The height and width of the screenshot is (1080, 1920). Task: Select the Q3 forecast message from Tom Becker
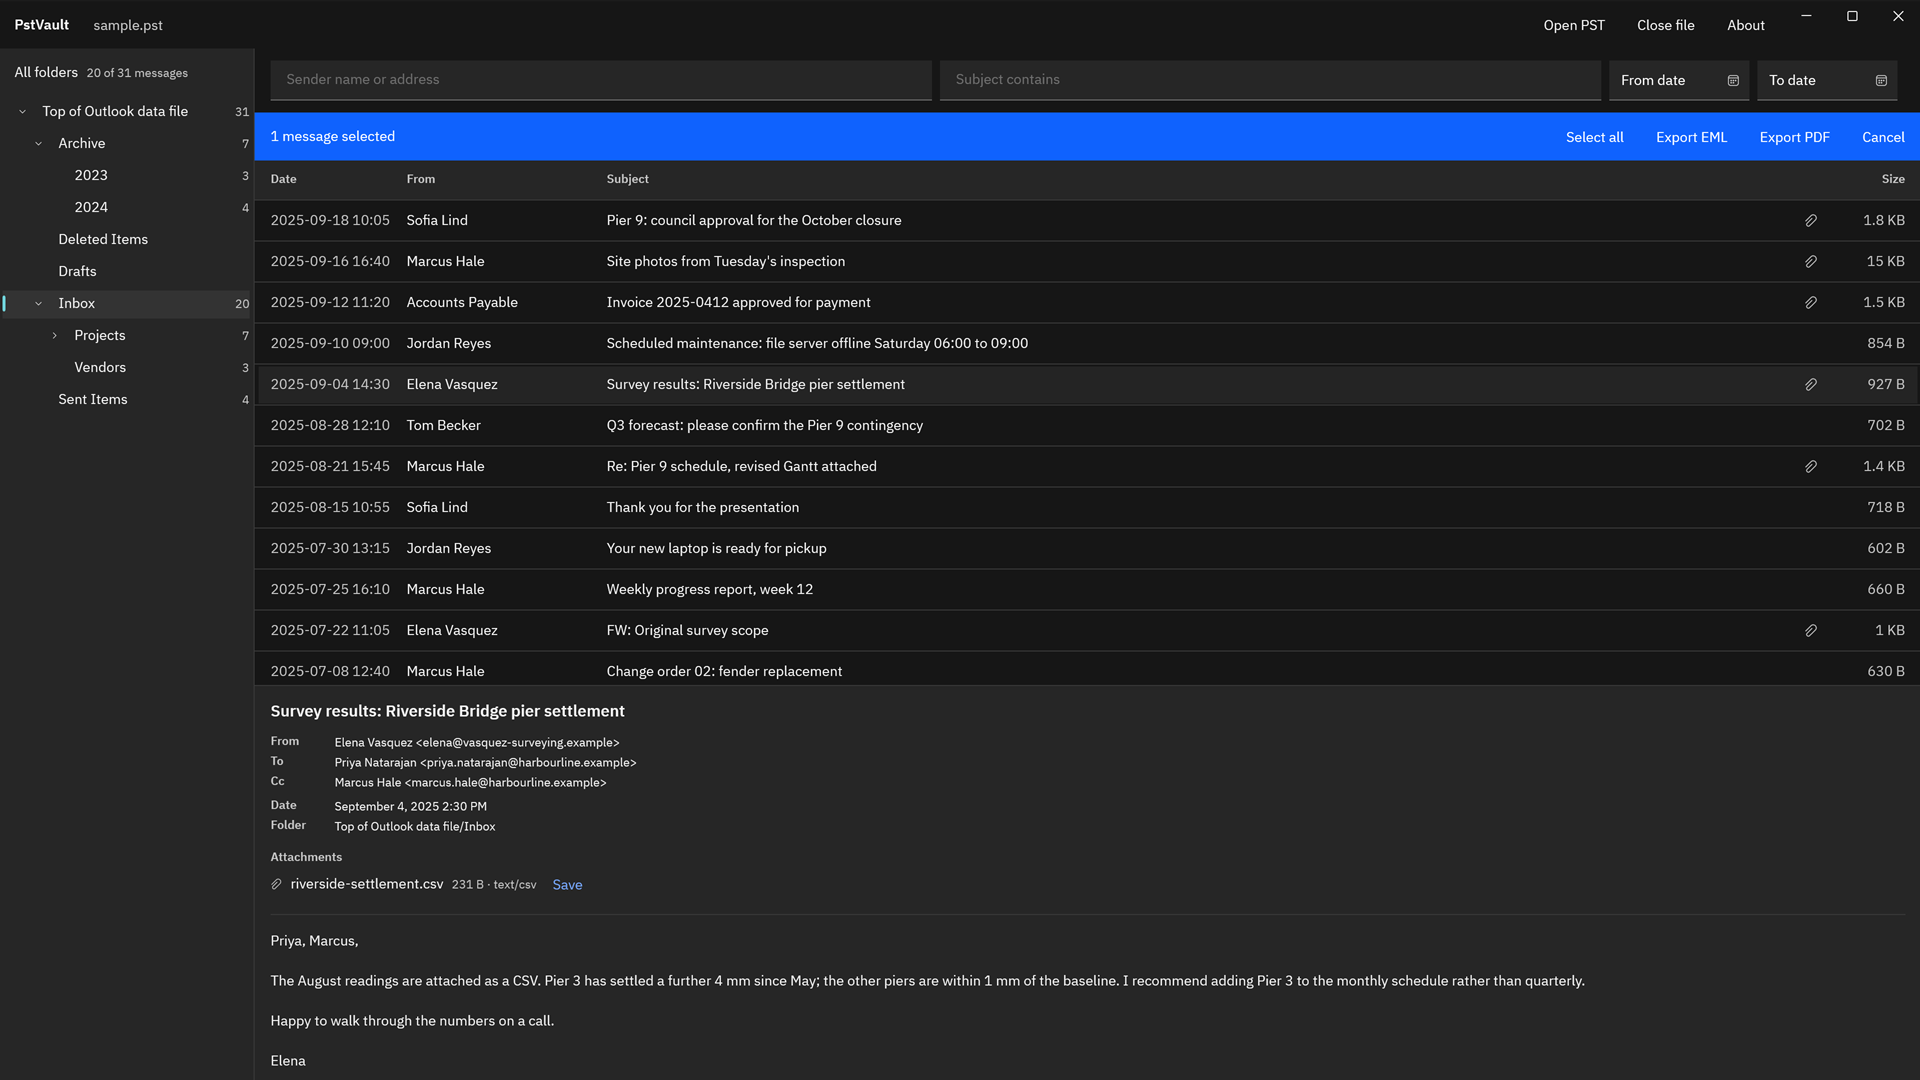pyautogui.click(x=1087, y=425)
